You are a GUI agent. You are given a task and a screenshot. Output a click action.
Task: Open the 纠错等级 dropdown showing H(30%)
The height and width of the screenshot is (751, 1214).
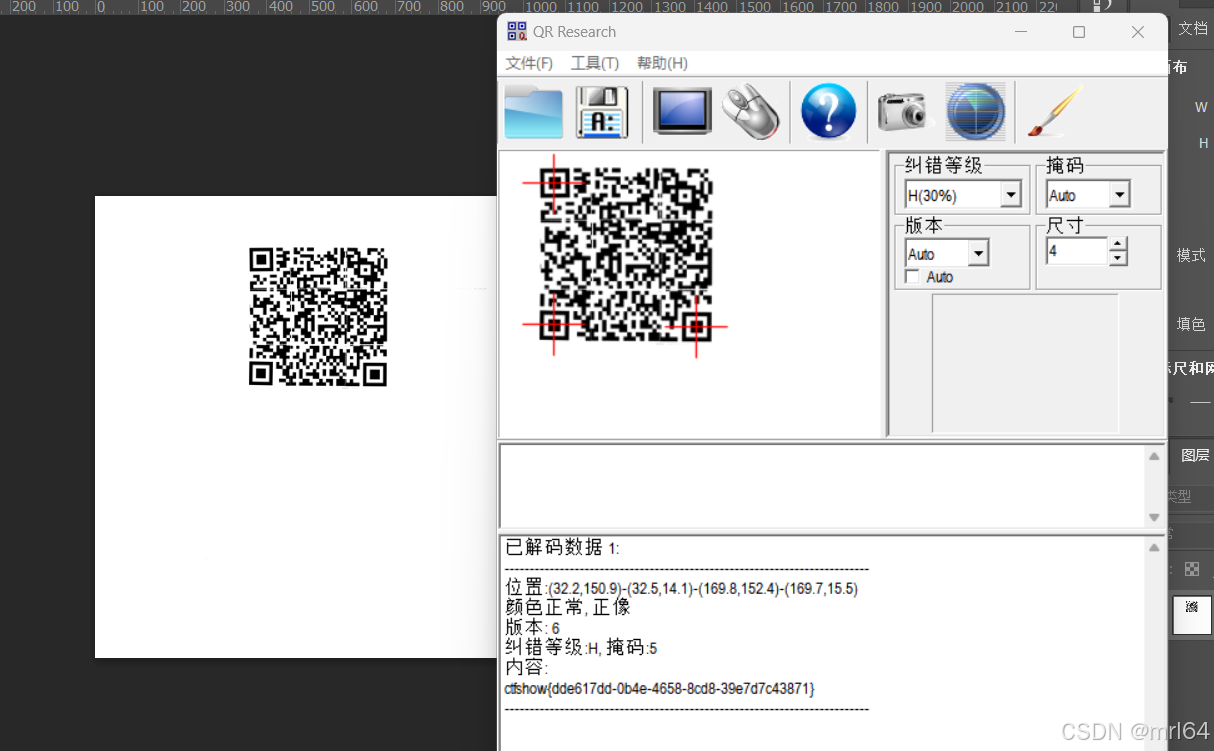click(x=1011, y=194)
